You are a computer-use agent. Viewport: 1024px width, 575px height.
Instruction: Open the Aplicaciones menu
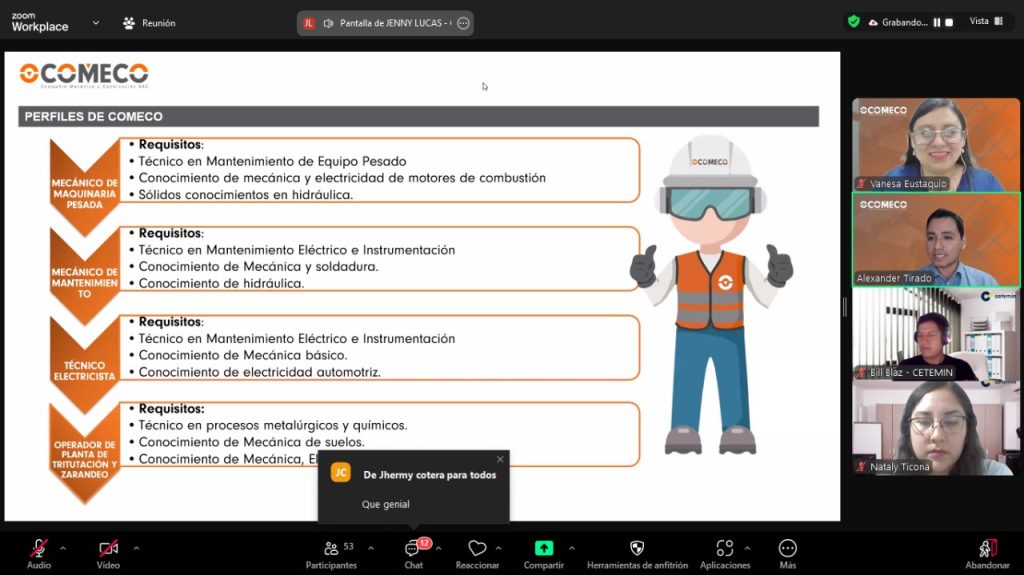(725, 549)
